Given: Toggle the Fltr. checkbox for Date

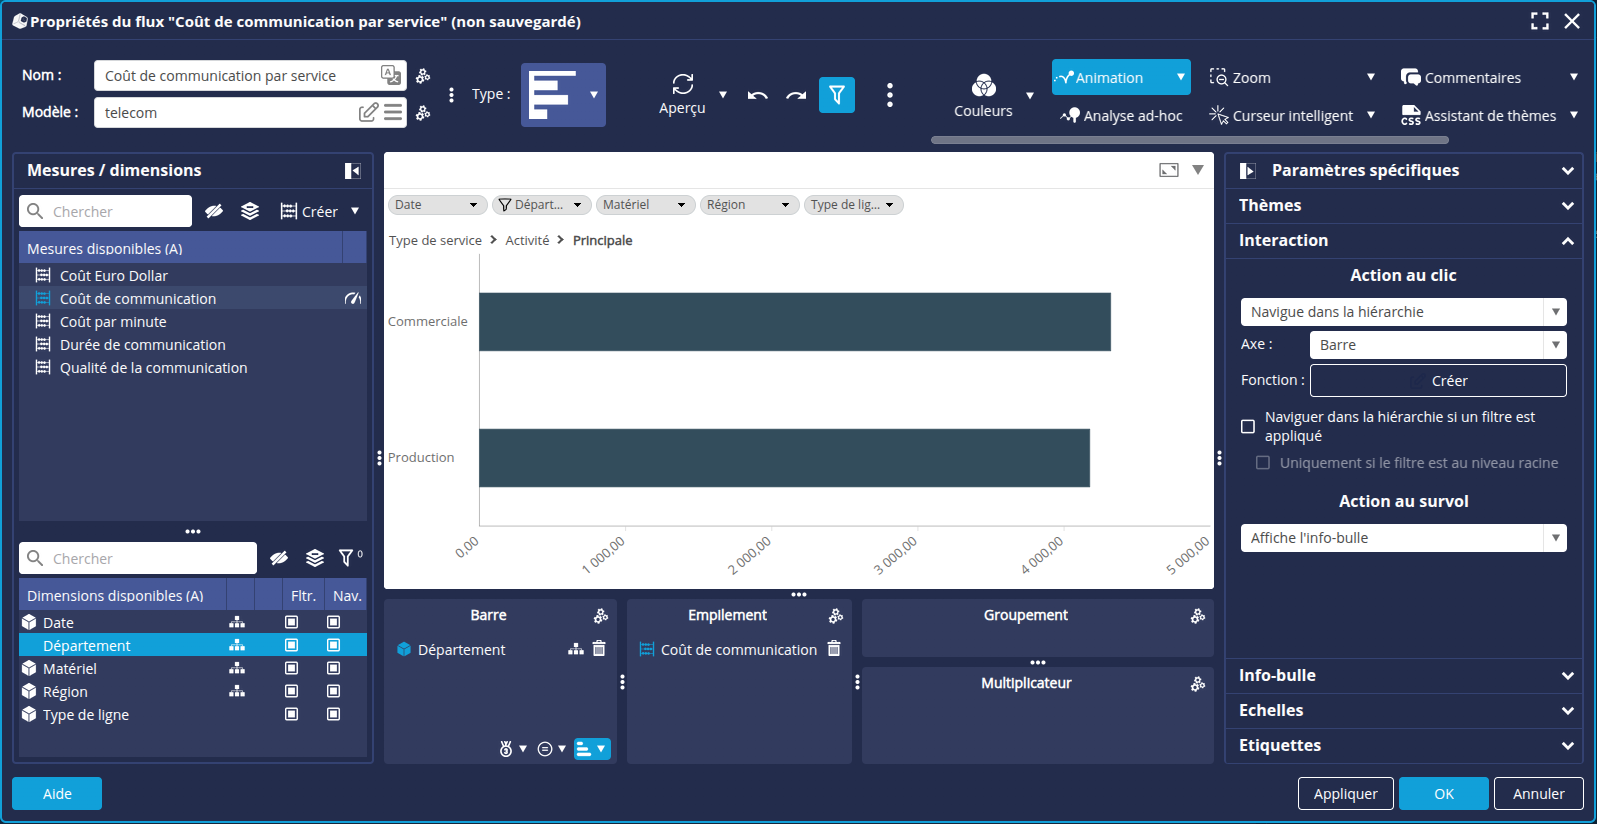Looking at the screenshot, I should pyautogui.click(x=292, y=622).
